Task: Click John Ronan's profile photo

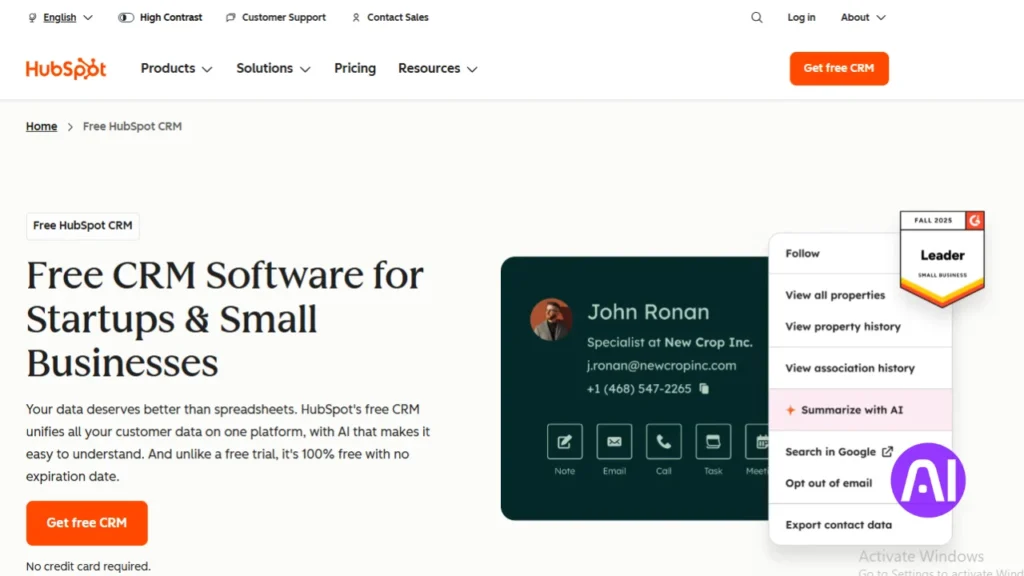Action: [551, 320]
